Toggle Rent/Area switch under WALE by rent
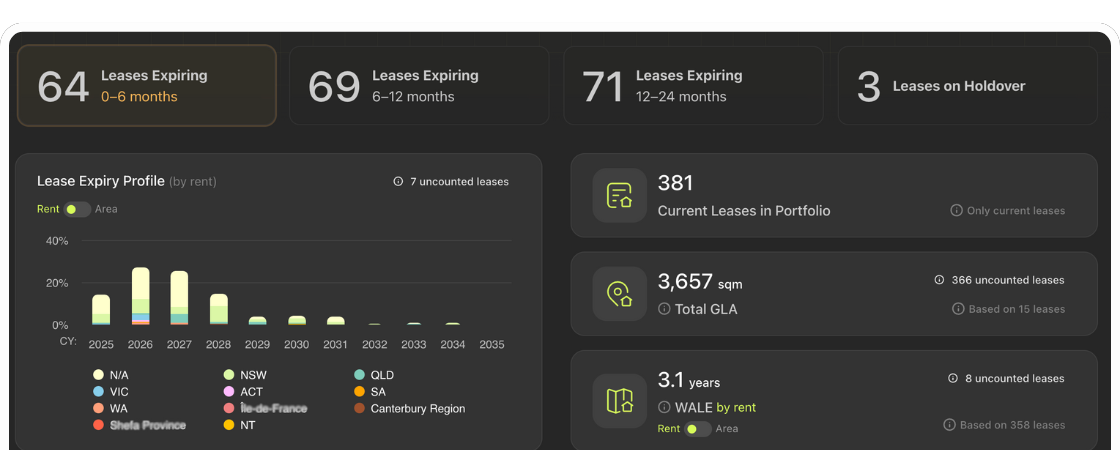The height and width of the screenshot is (450, 1120). [697, 429]
